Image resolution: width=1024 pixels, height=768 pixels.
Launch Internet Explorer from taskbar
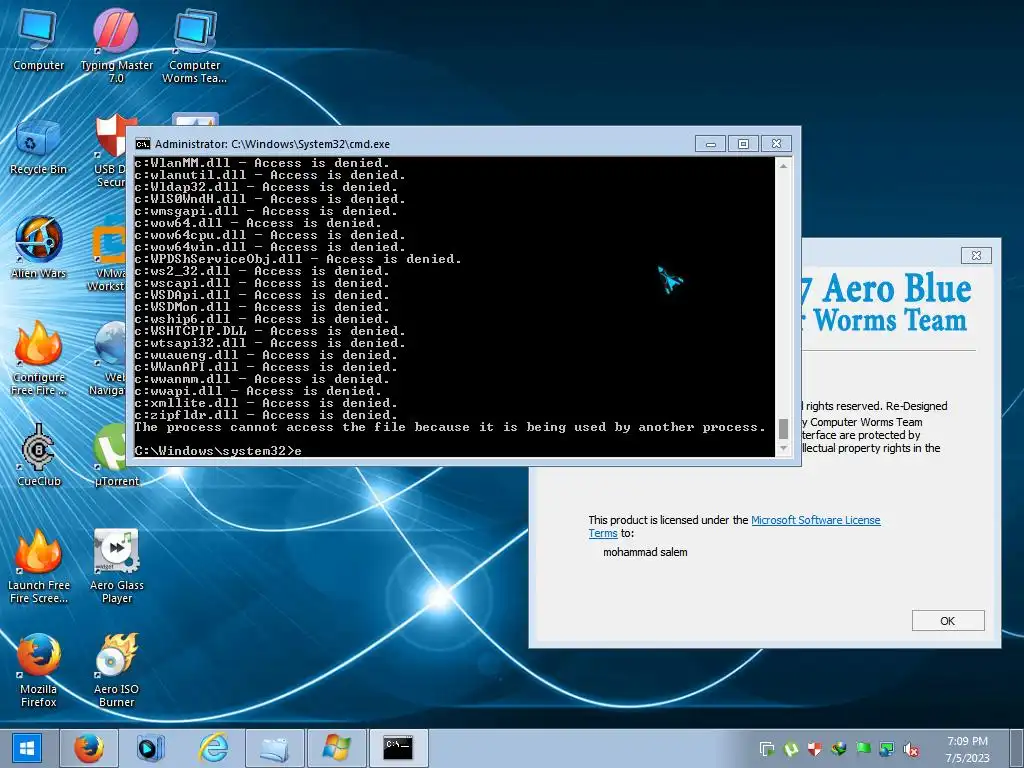coord(213,748)
